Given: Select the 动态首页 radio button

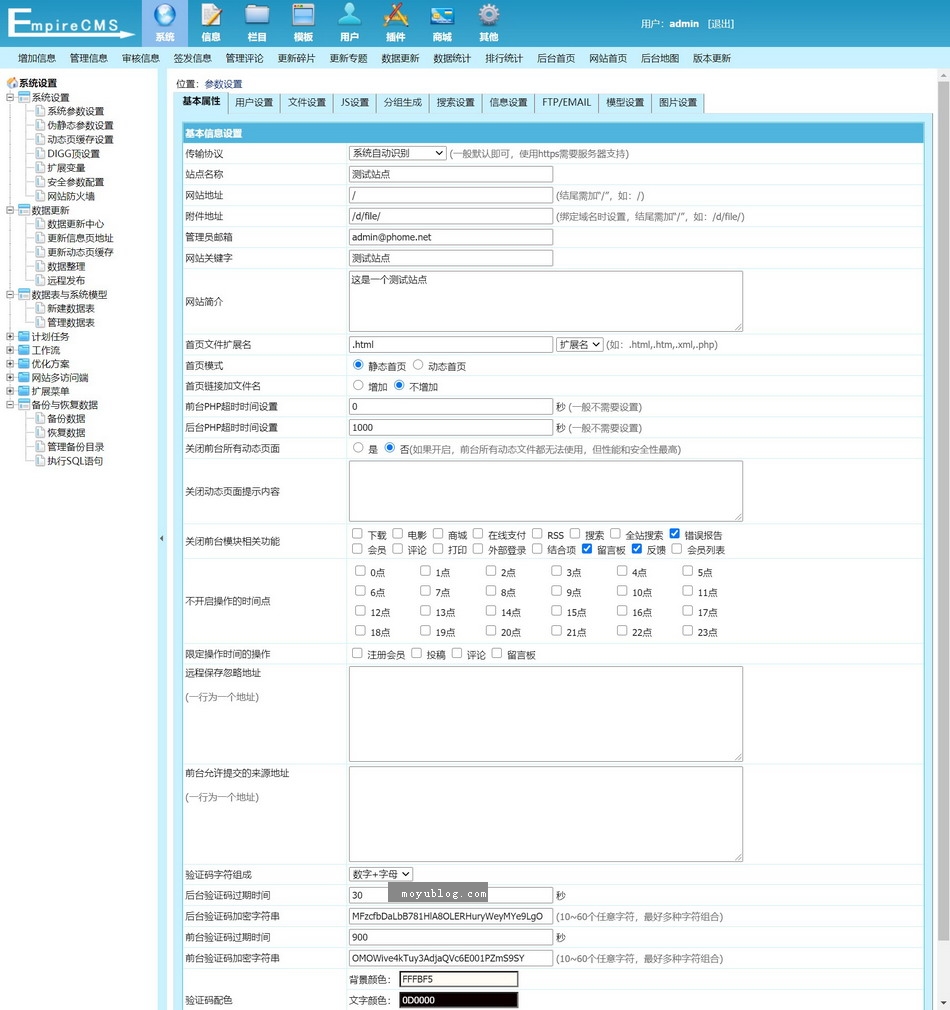Looking at the screenshot, I should [418, 365].
